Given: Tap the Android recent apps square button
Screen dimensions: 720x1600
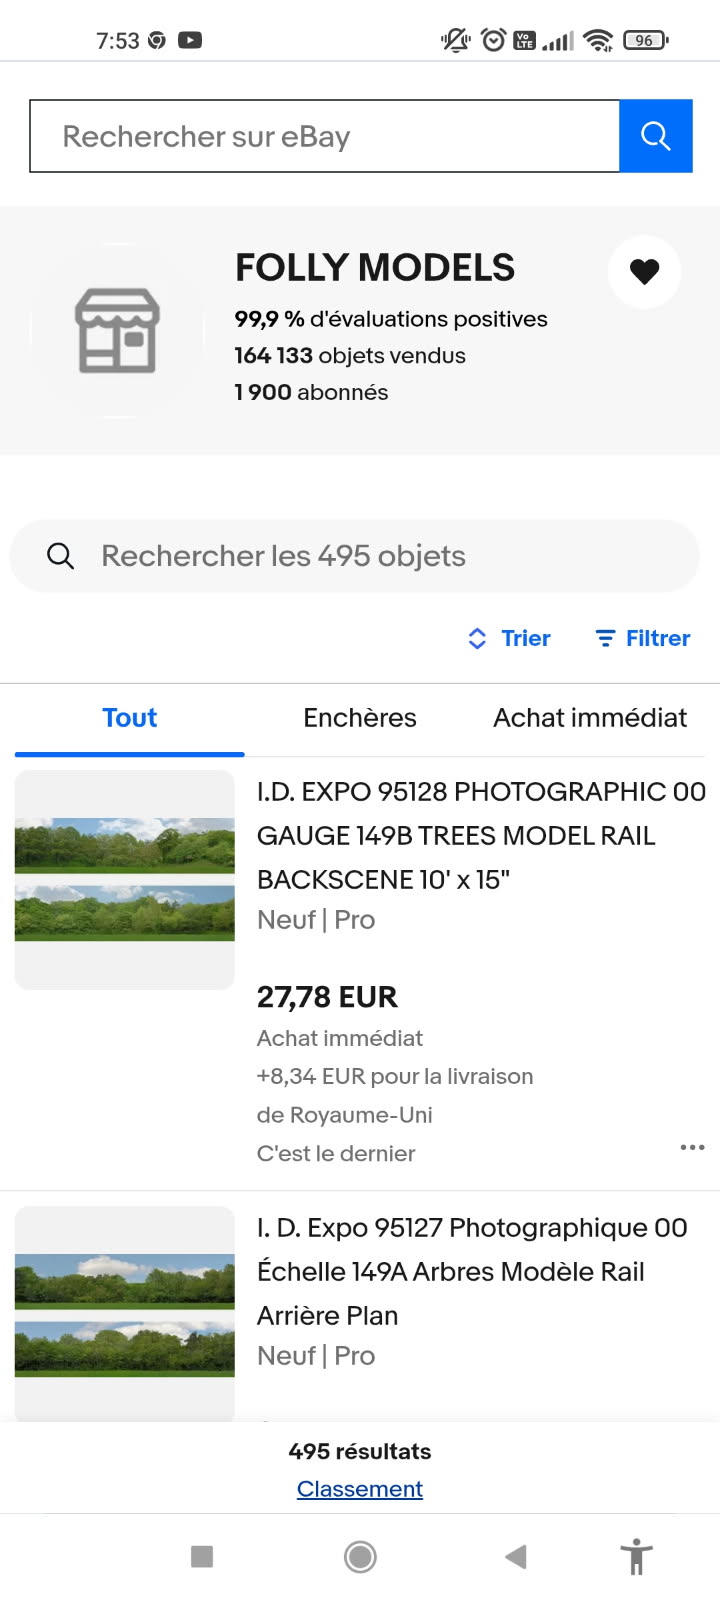Looking at the screenshot, I should point(202,1556).
